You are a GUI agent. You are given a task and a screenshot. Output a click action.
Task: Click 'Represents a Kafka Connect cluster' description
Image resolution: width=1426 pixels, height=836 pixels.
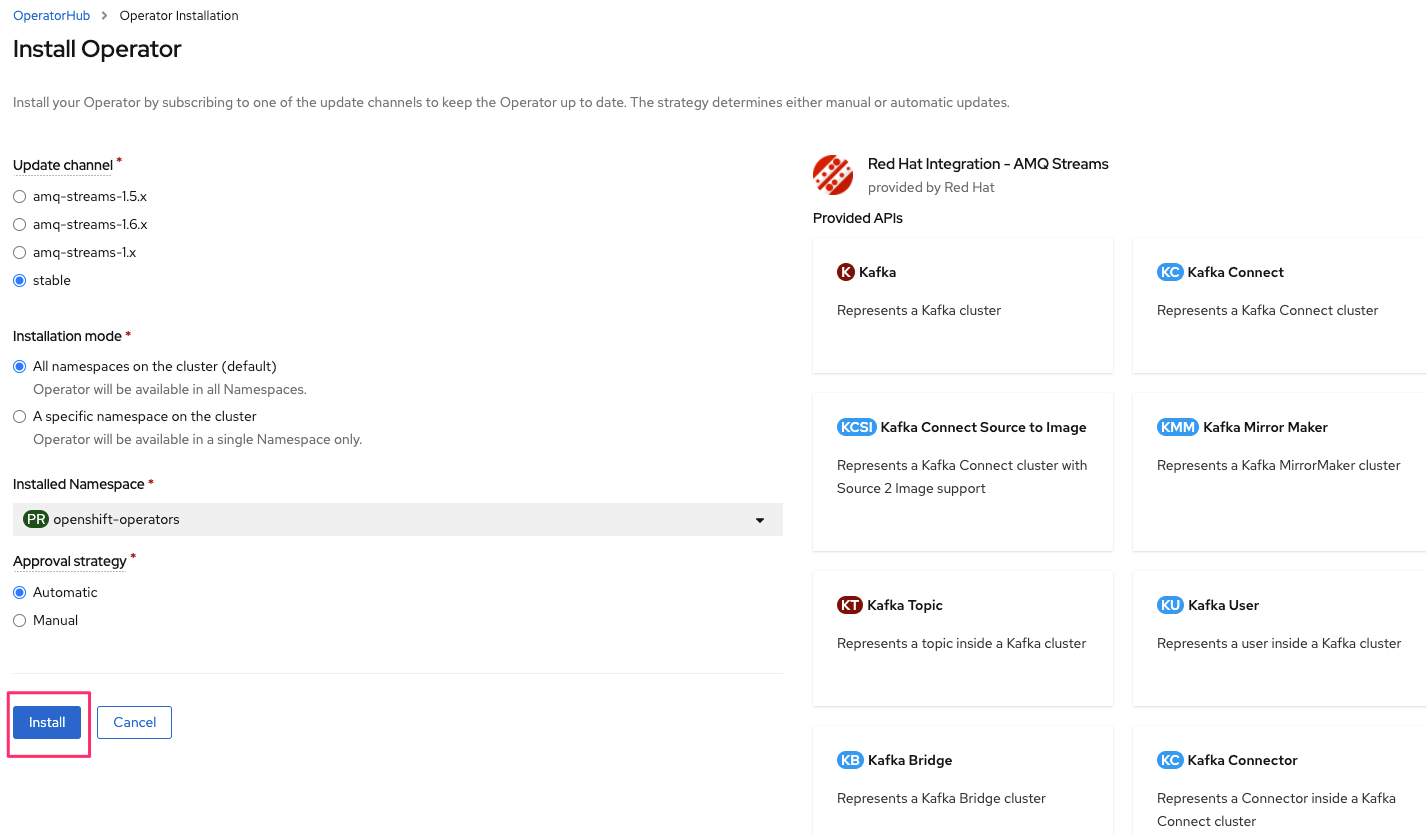point(1267,310)
